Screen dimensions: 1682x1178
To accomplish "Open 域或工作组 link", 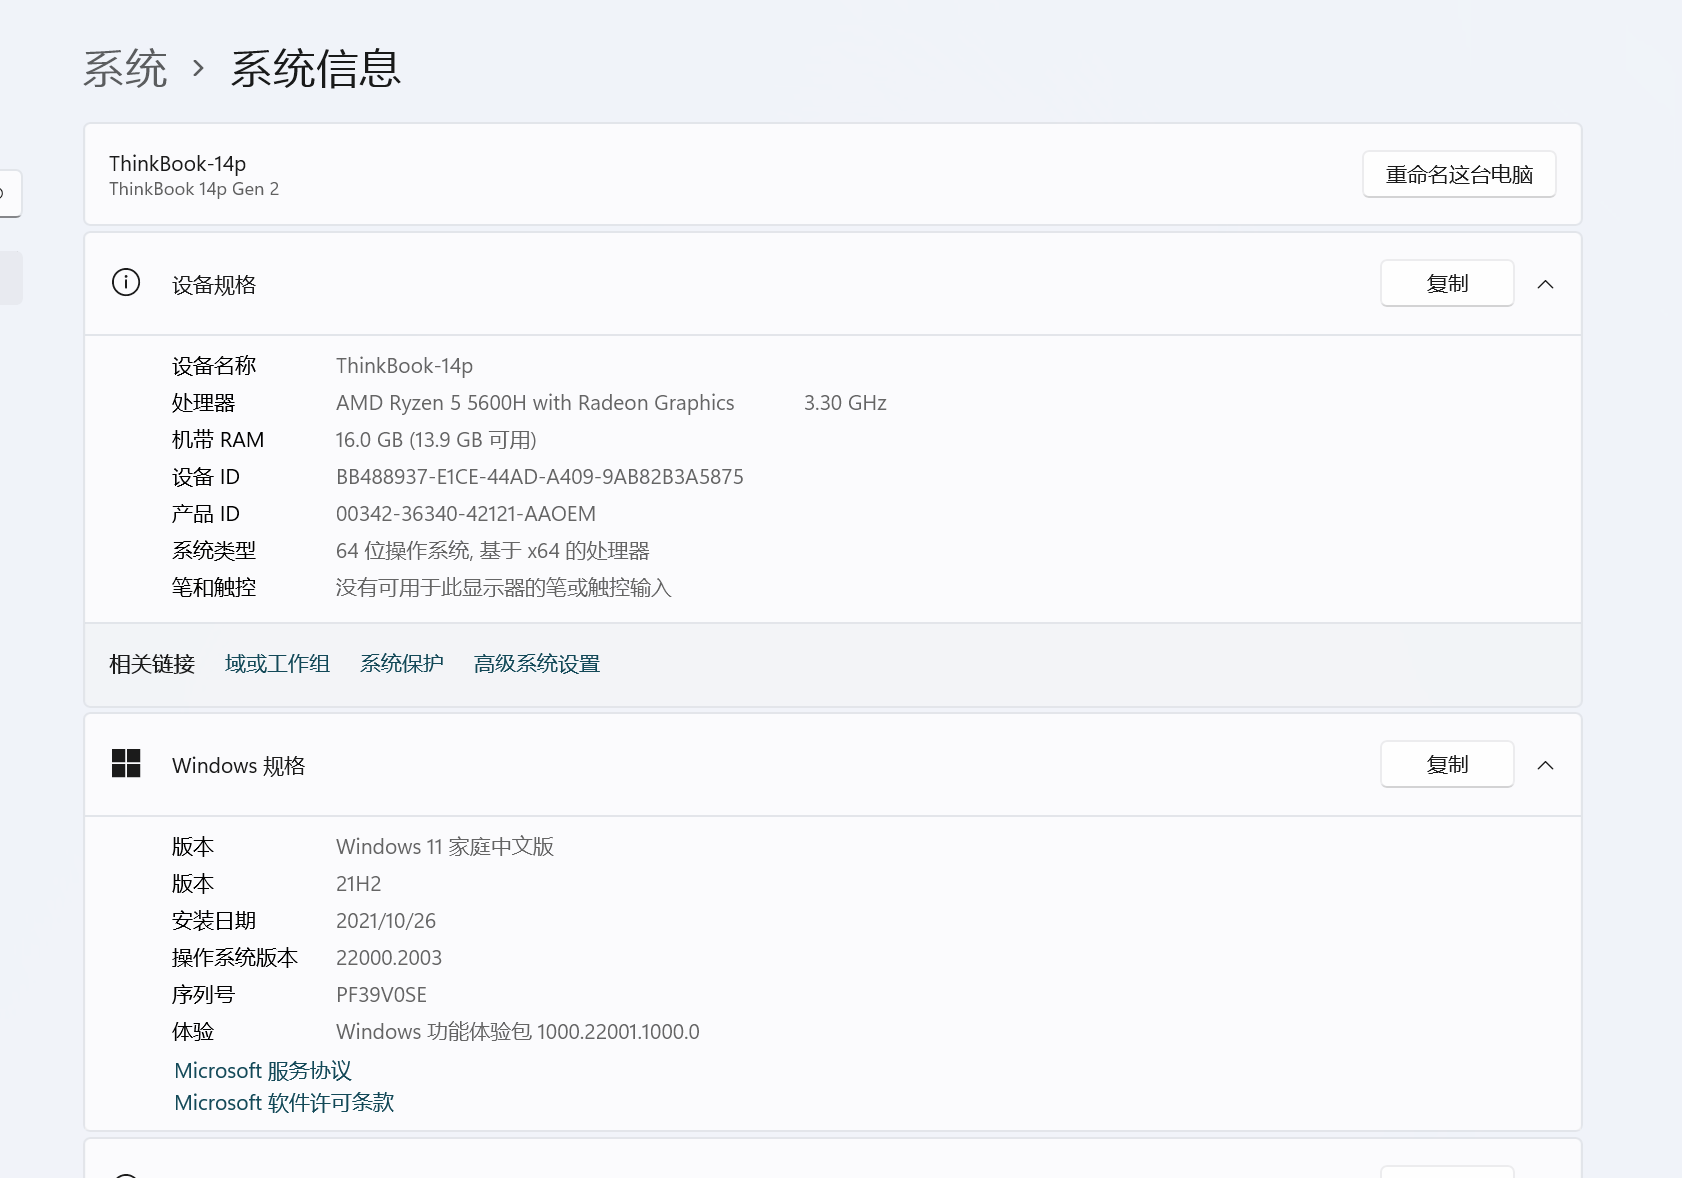I will pos(277,664).
